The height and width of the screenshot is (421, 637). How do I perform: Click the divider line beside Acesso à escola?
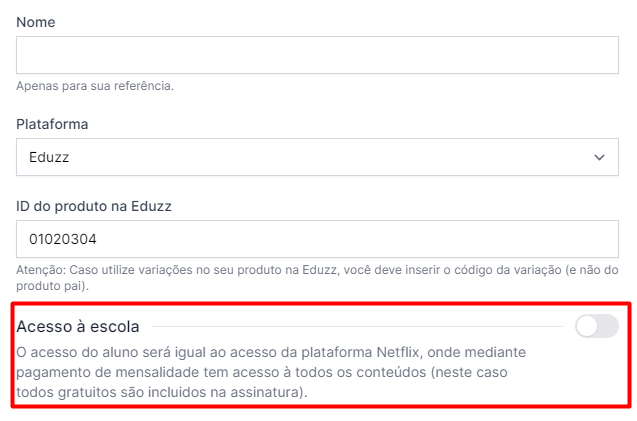pyautogui.click(x=358, y=326)
